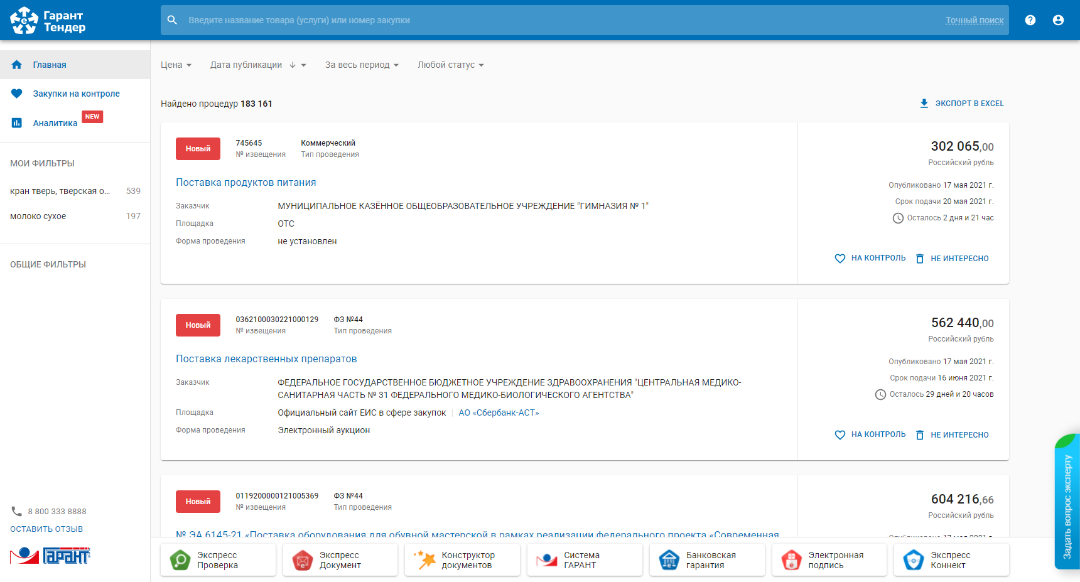
Task: Click the Экспресс Проверка icon
Action: coord(180,560)
